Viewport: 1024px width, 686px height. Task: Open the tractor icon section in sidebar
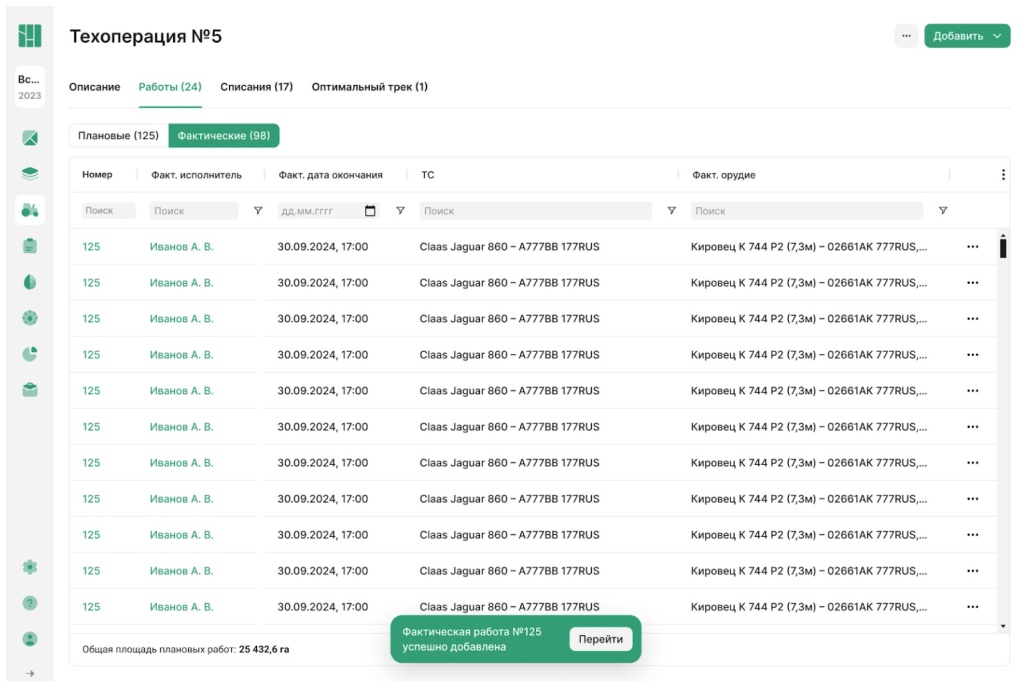[30, 210]
